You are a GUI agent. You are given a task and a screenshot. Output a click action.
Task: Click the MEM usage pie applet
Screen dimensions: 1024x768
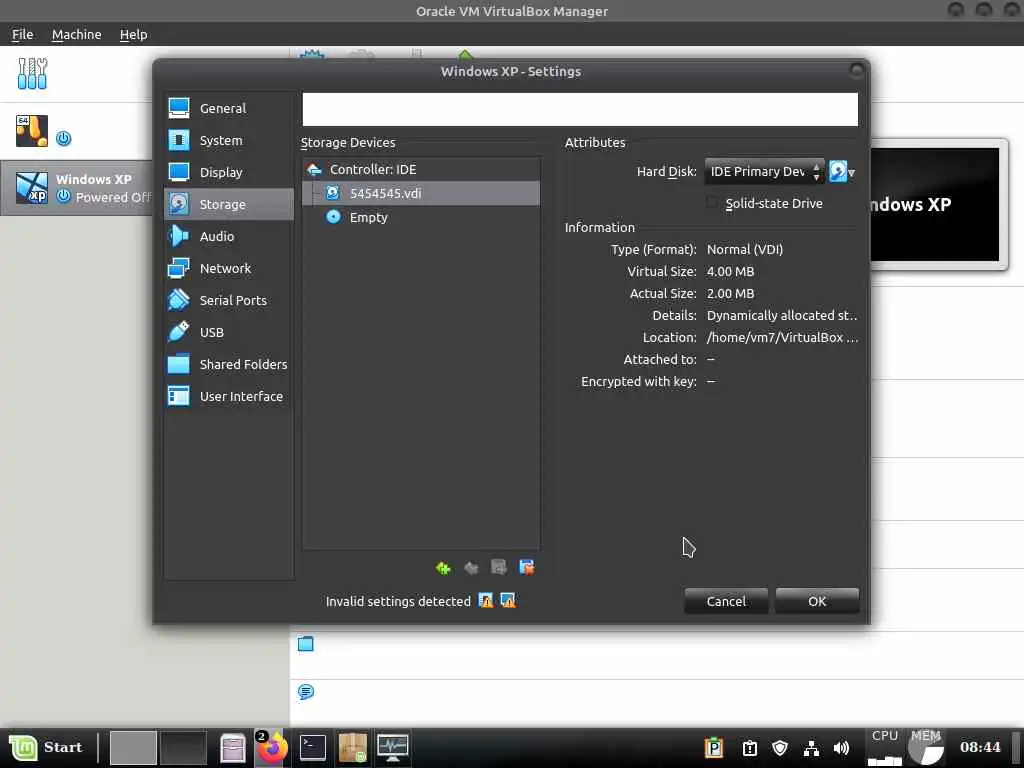pyautogui.click(x=926, y=747)
